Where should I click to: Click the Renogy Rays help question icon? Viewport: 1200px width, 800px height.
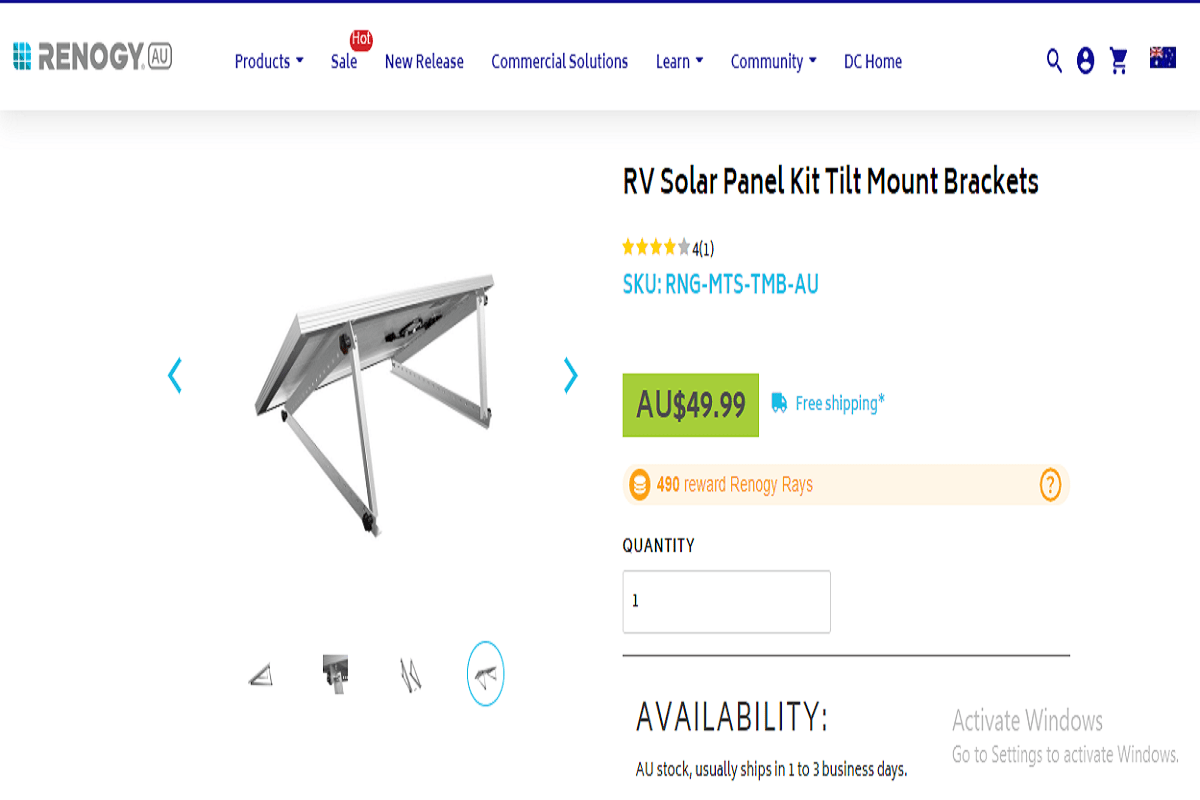tap(1050, 485)
